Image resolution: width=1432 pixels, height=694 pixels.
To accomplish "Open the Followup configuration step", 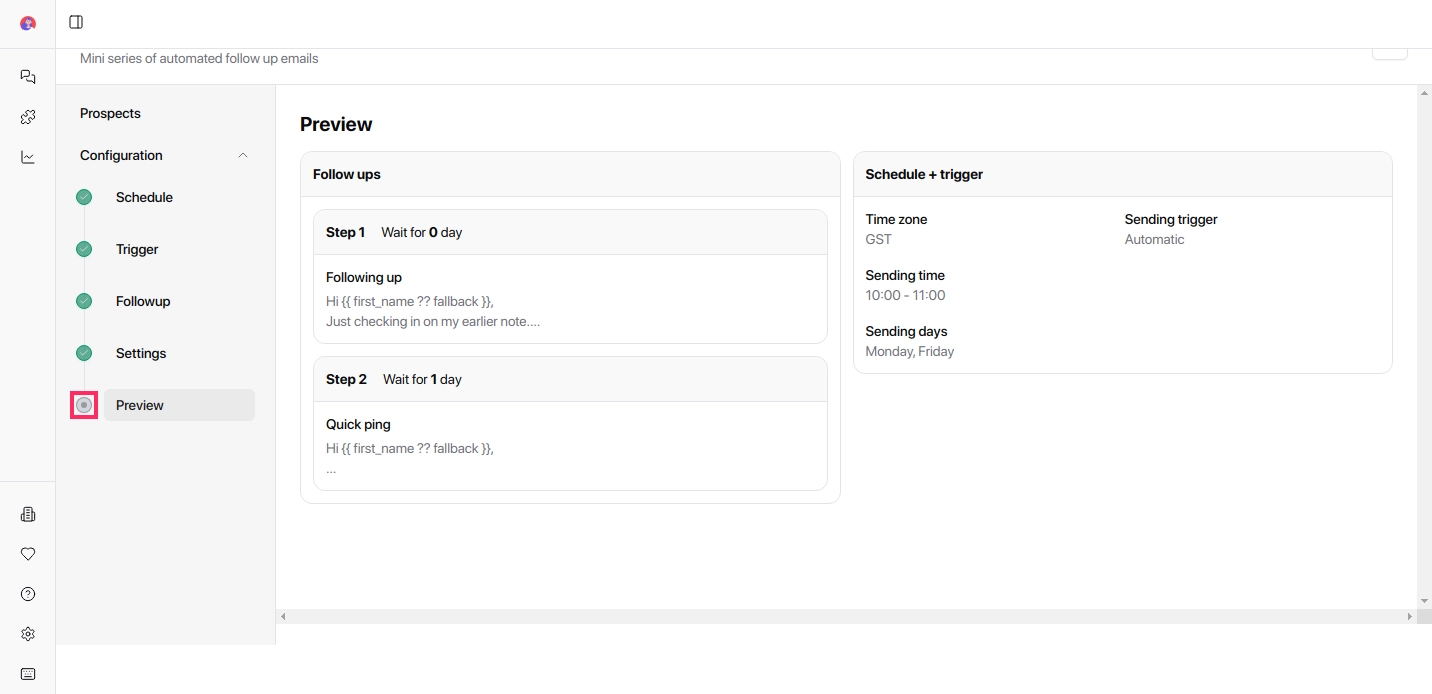I will click(143, 301).
